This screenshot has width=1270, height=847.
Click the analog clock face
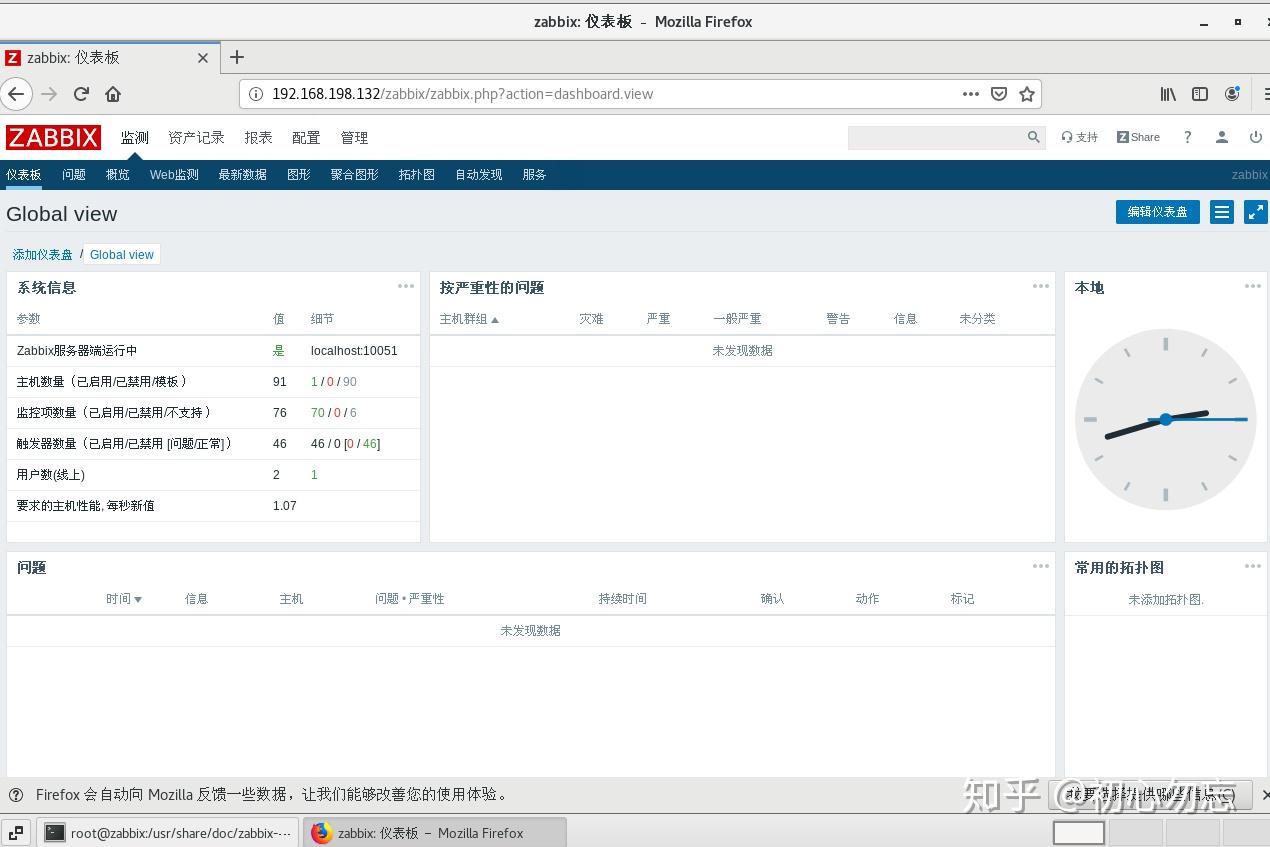coord(1165,419)
